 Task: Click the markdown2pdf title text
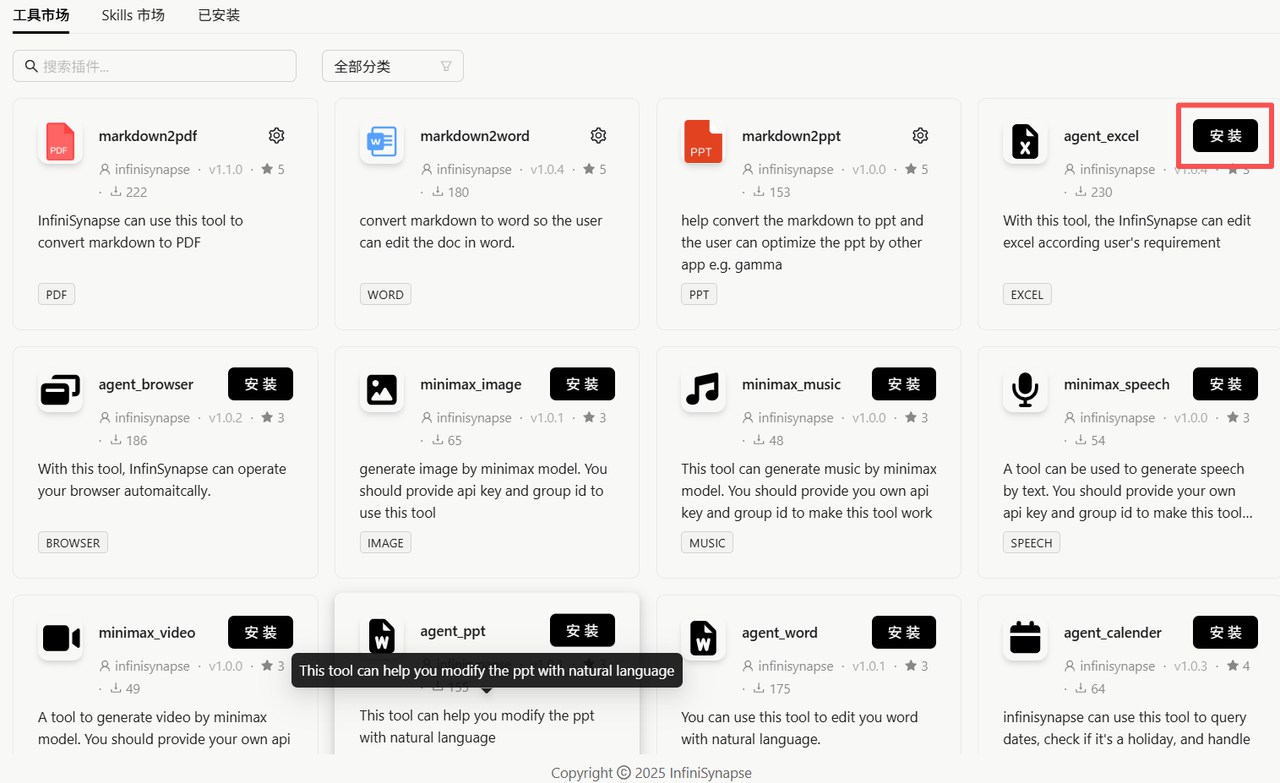[148, 136]
